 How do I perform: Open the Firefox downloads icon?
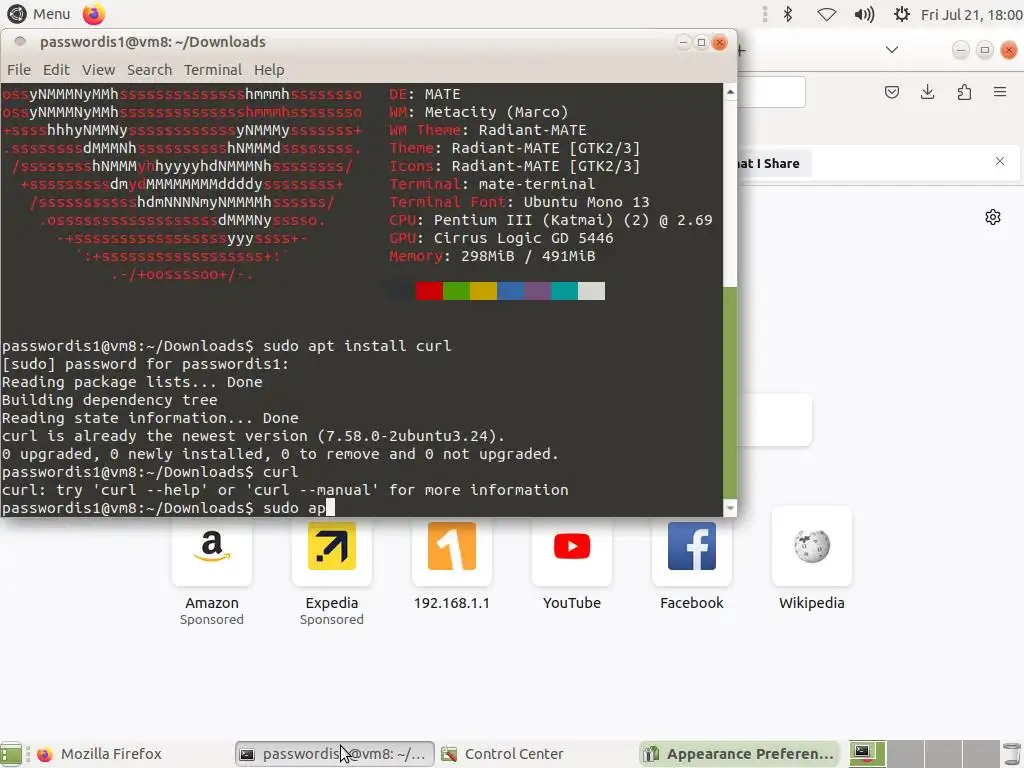[x=927, y=92]
